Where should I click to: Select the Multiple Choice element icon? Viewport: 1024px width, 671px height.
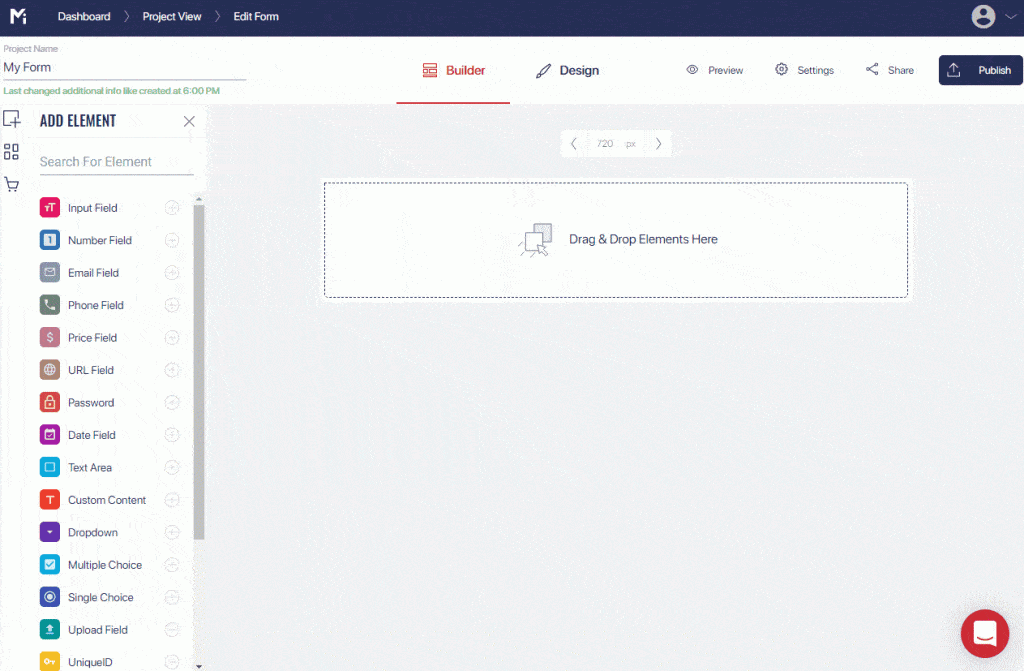[x=50, y=565]
